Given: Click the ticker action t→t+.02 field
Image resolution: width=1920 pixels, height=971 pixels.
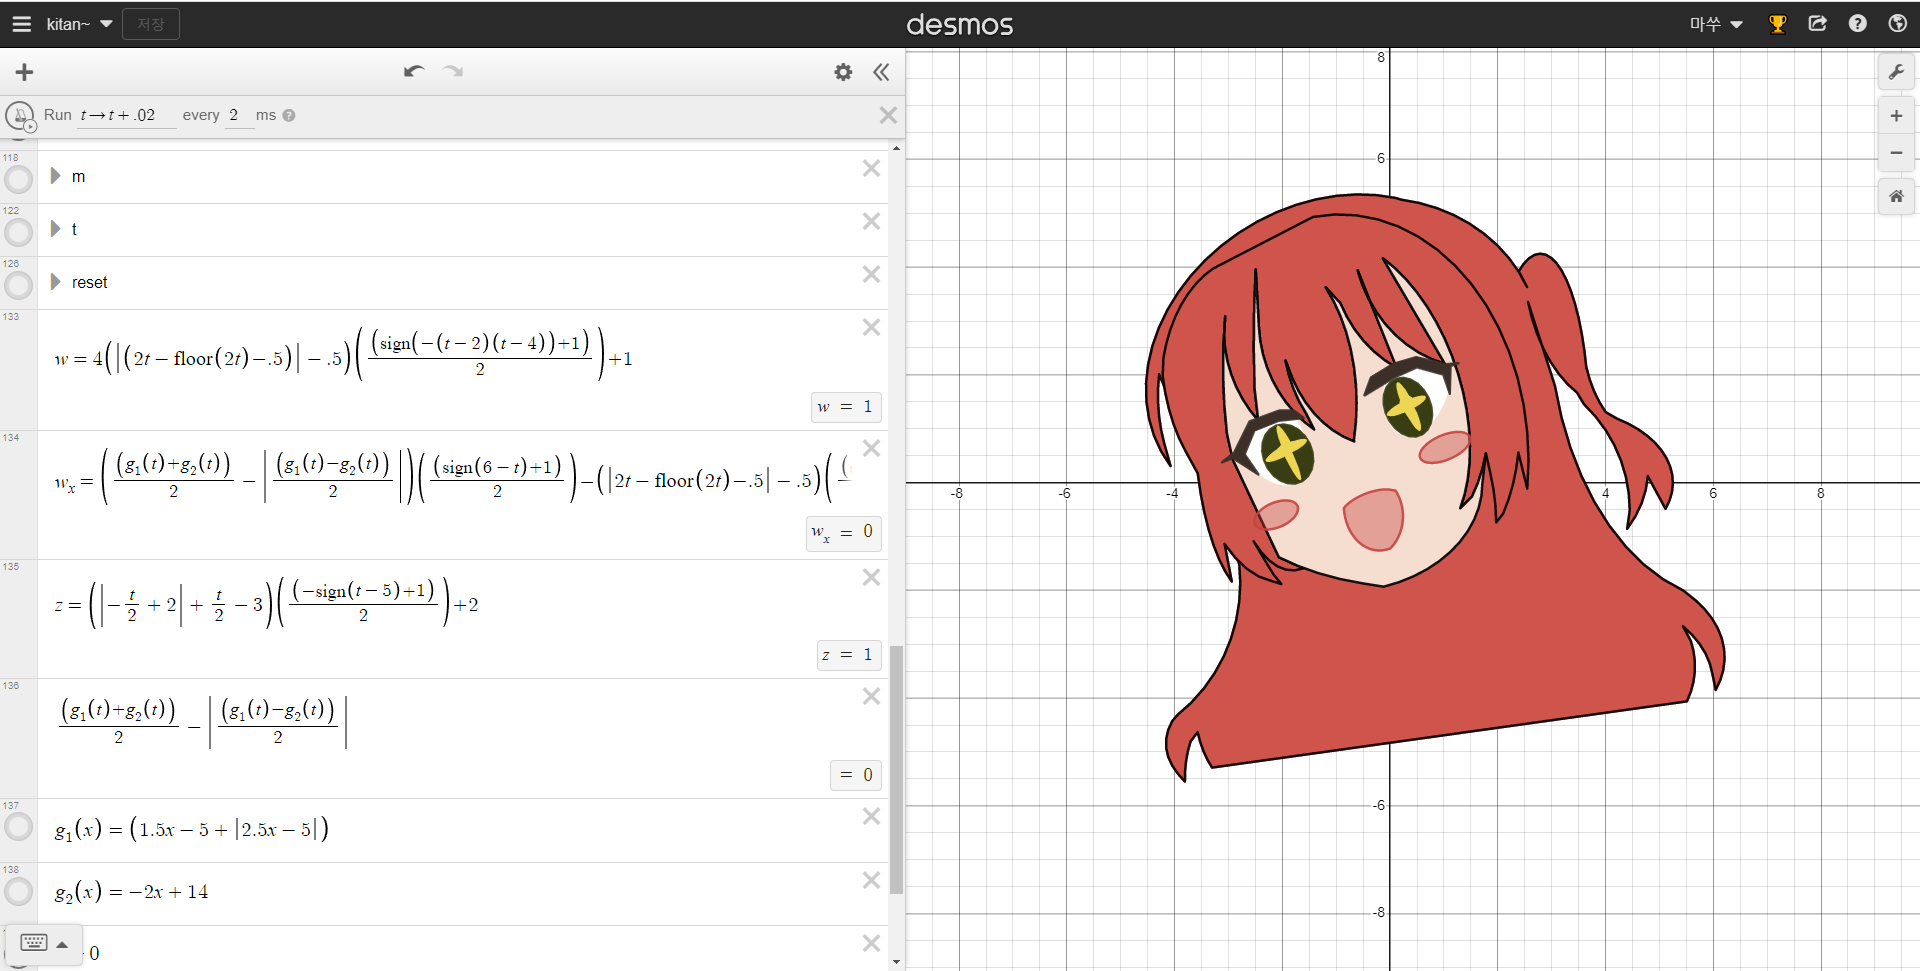Looking at the screenshot, I should pyautogui.click(x=127, y=115).
